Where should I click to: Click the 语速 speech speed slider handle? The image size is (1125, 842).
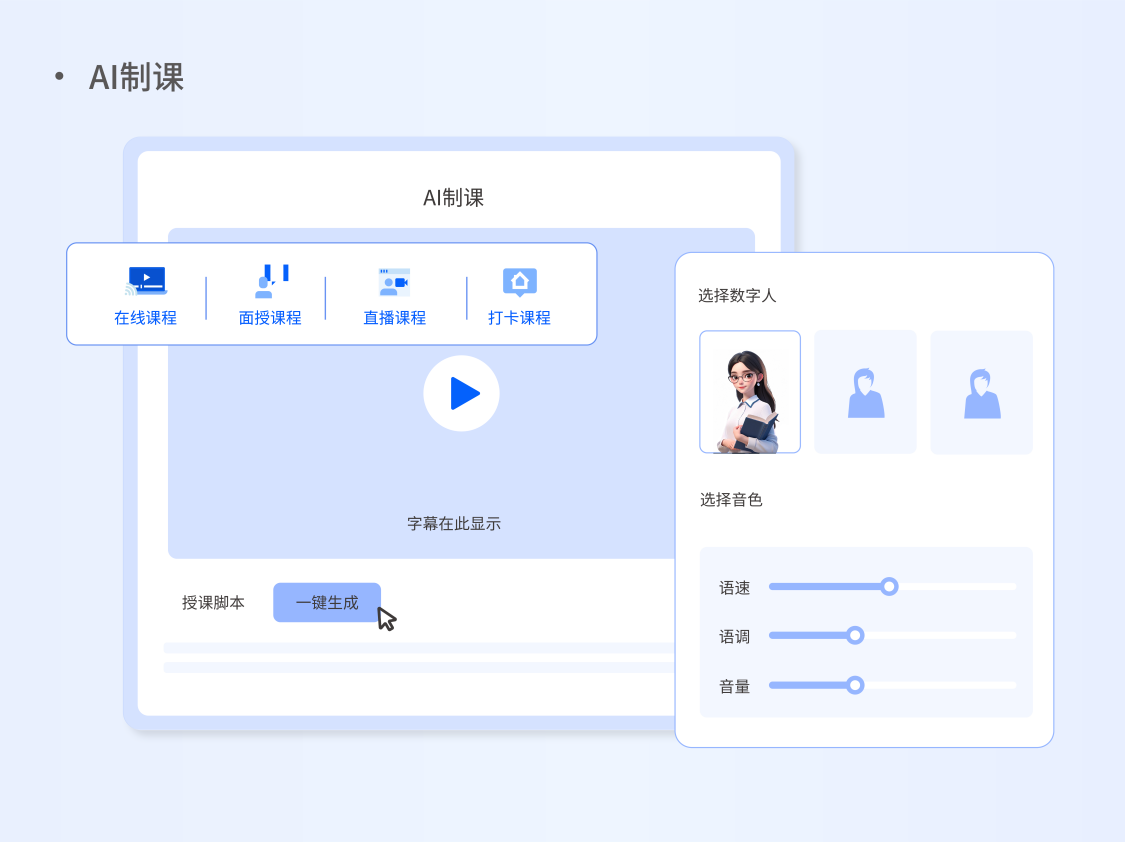tap(889, 586)
